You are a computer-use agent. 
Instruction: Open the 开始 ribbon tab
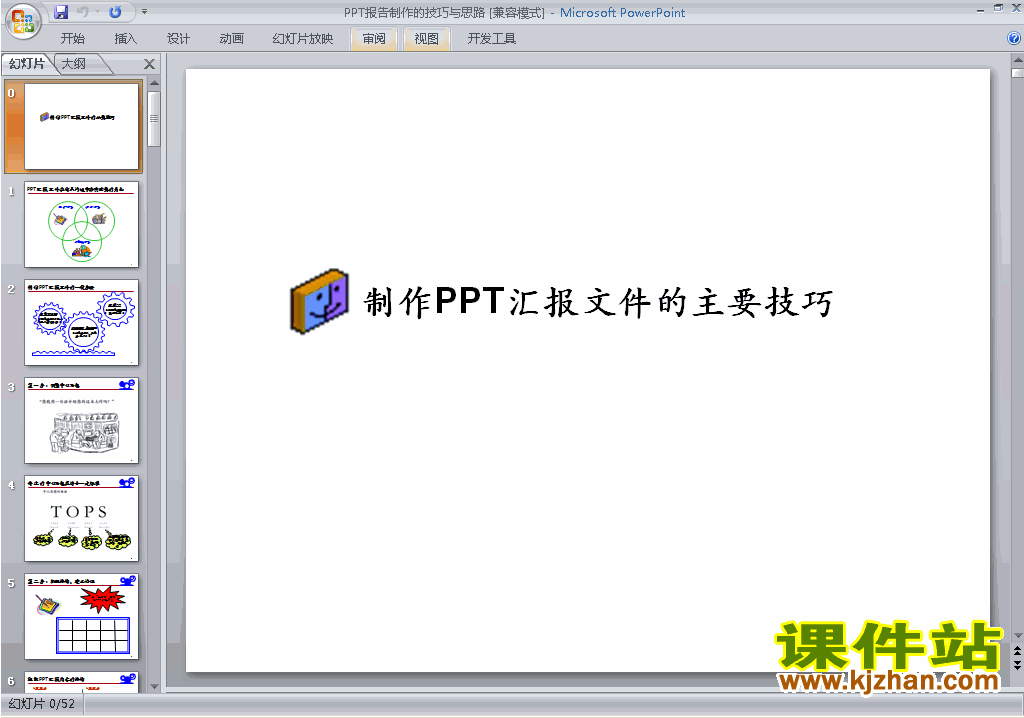(x=72, y=39)
